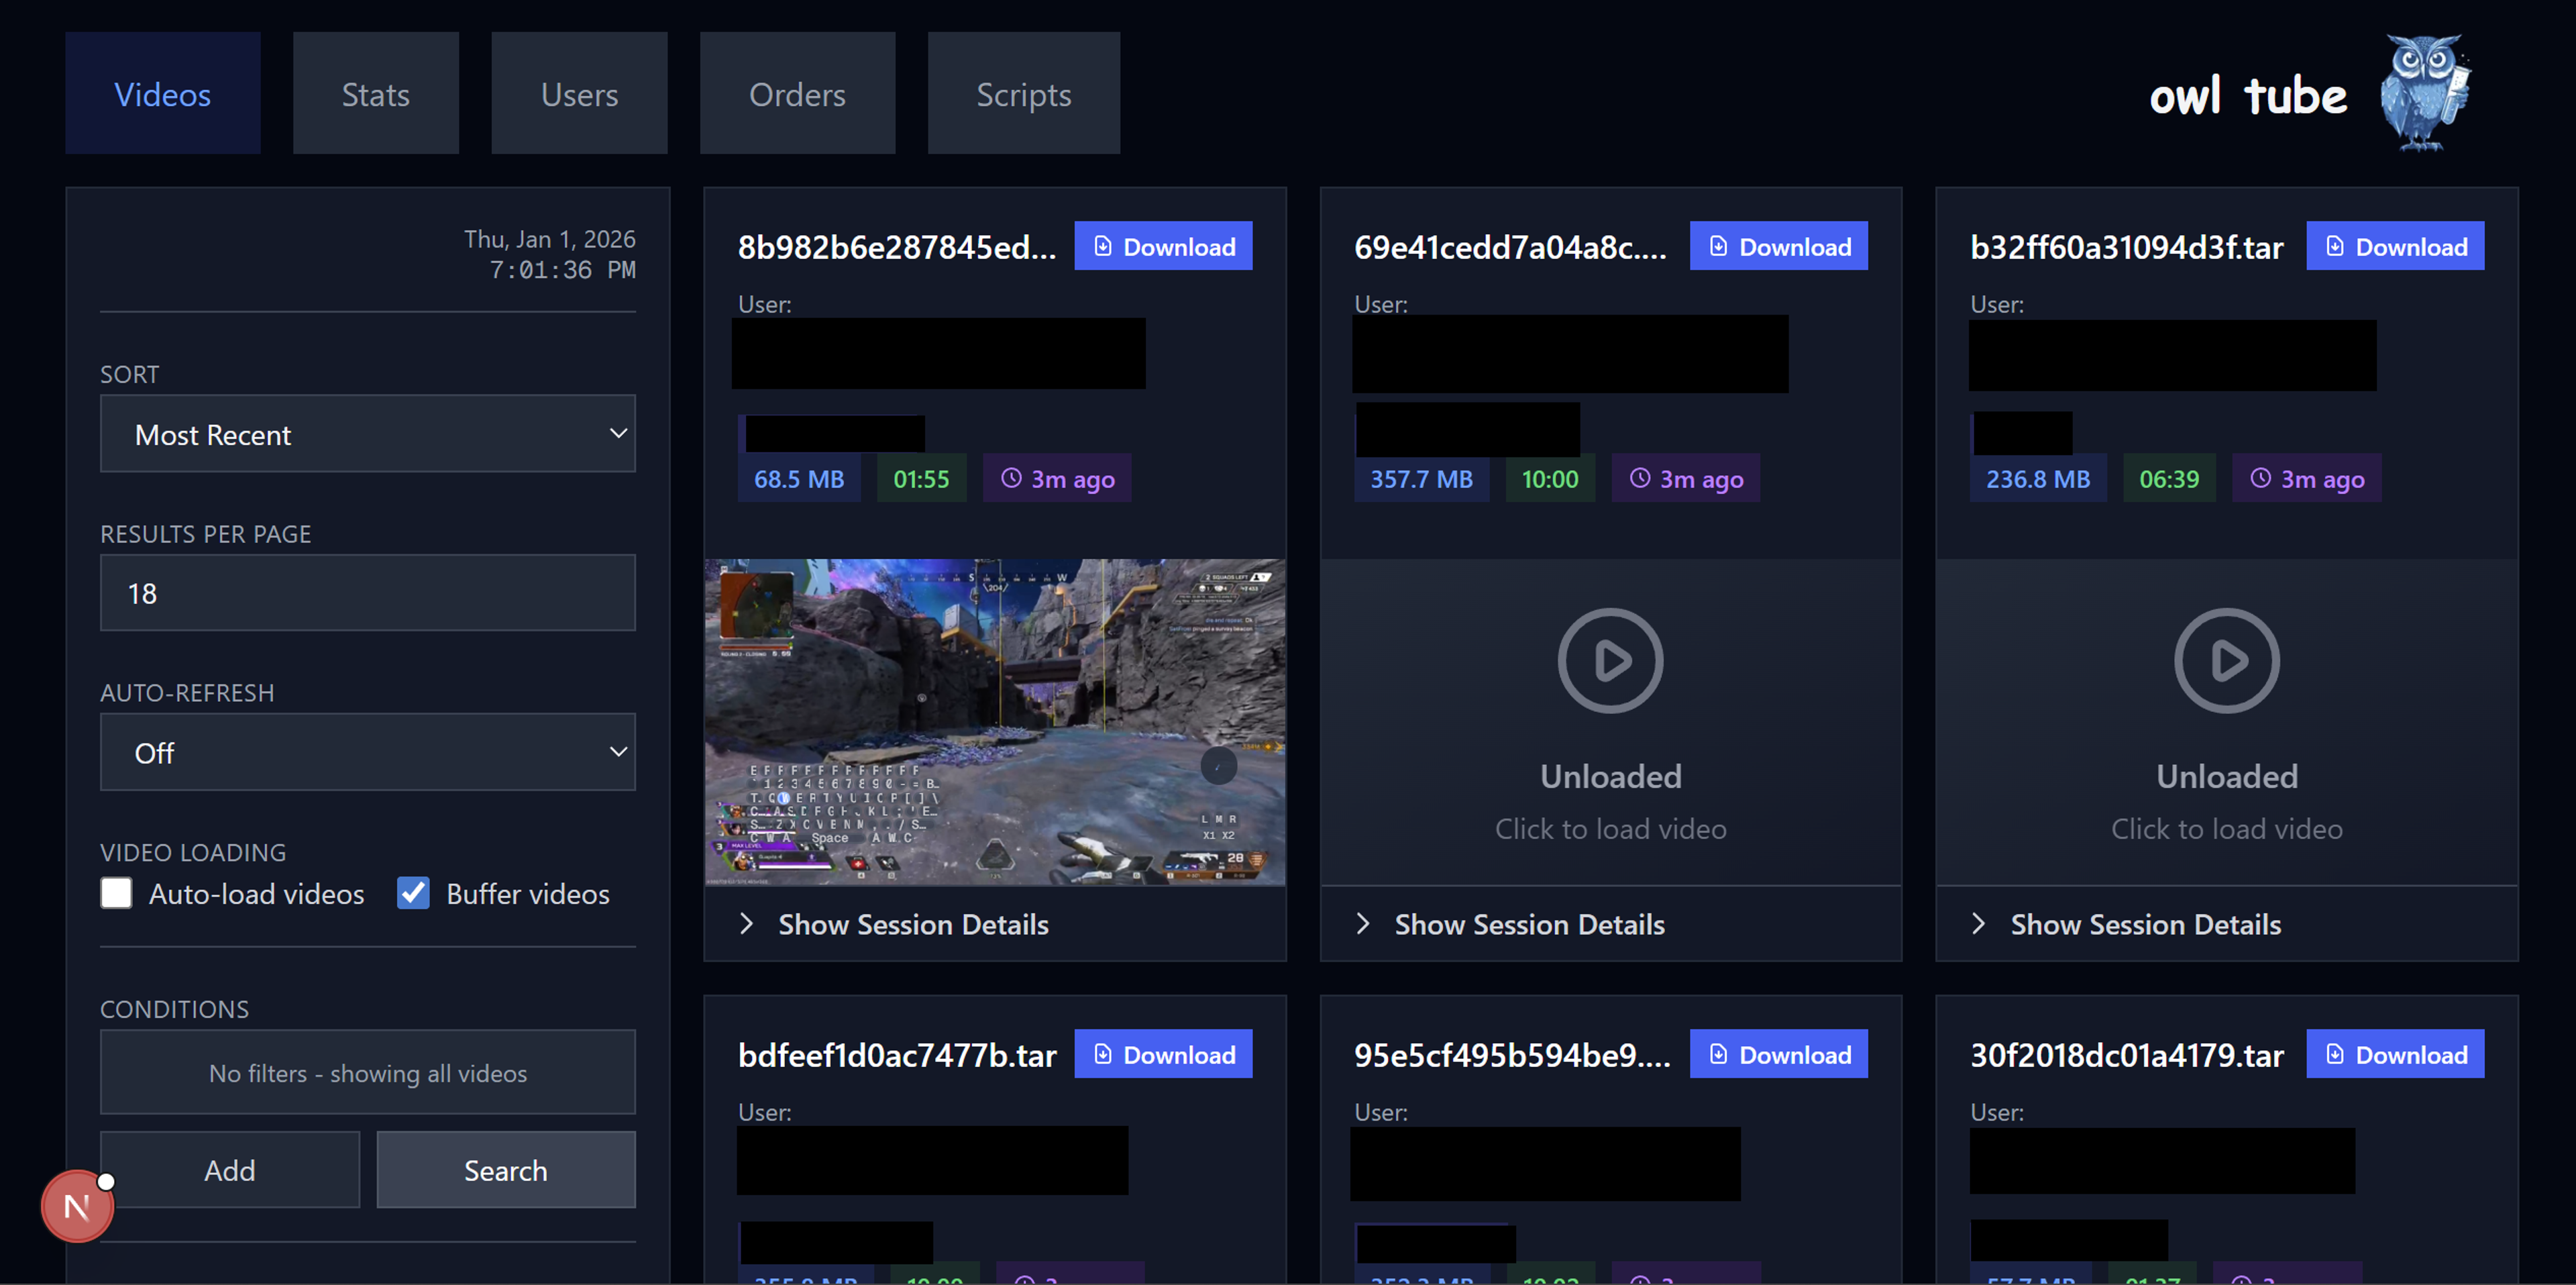The height and width of the screenshot is (1285, 2576).
Task: Select the Scripts tab
Action: [x=1023, y=93]
